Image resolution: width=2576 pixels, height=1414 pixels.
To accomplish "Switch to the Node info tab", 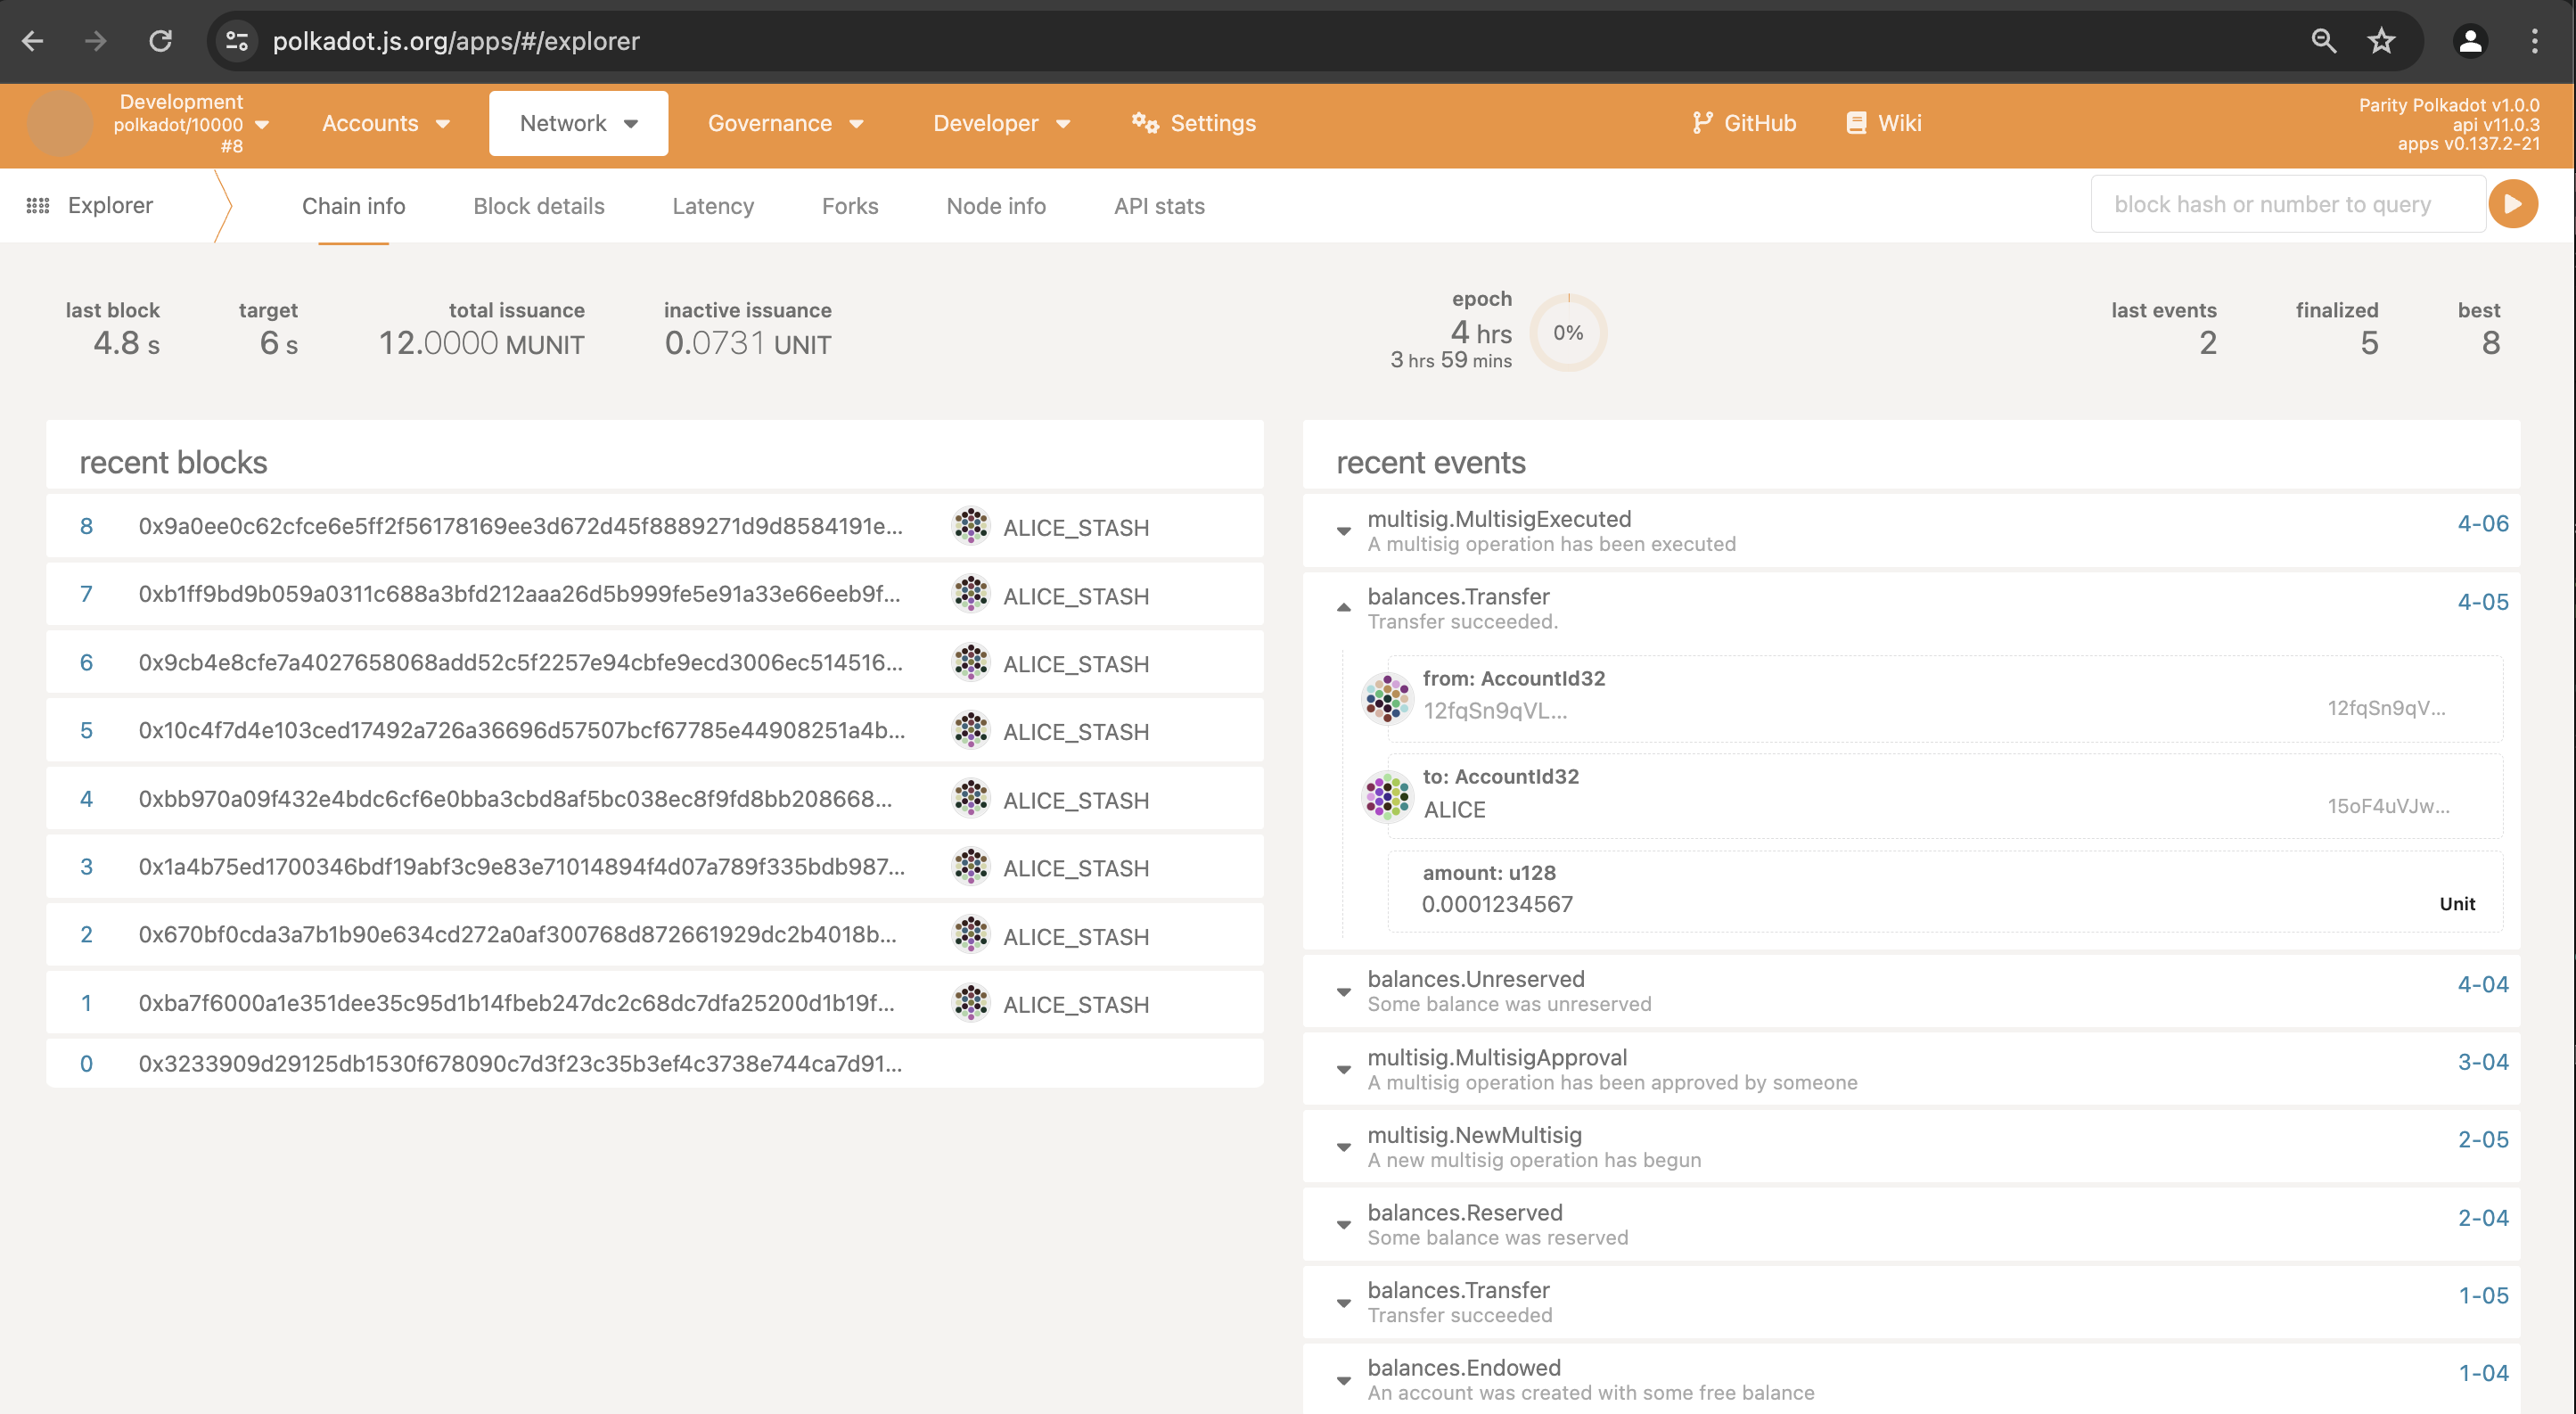I will [x=996, y=206].
